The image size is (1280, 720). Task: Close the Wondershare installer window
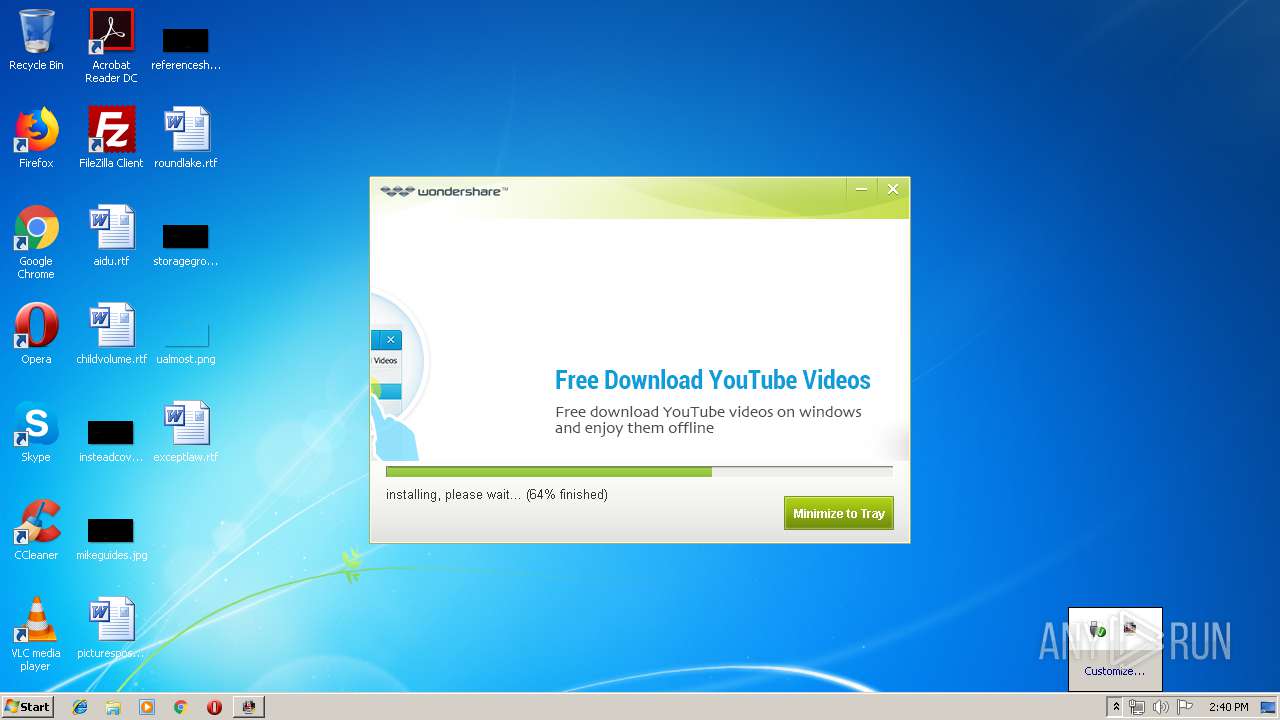pyautogui.click(x=893, y=189)
